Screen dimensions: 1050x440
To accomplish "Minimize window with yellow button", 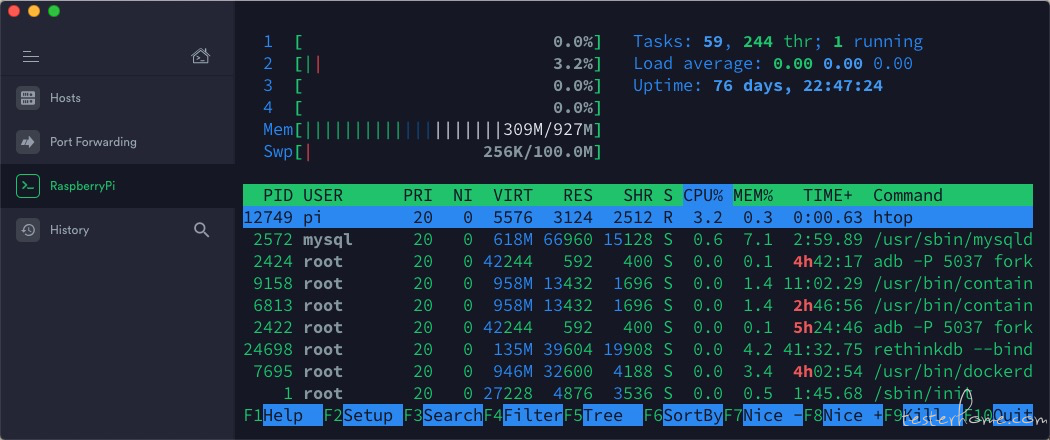I will click(x=33, y=11).
